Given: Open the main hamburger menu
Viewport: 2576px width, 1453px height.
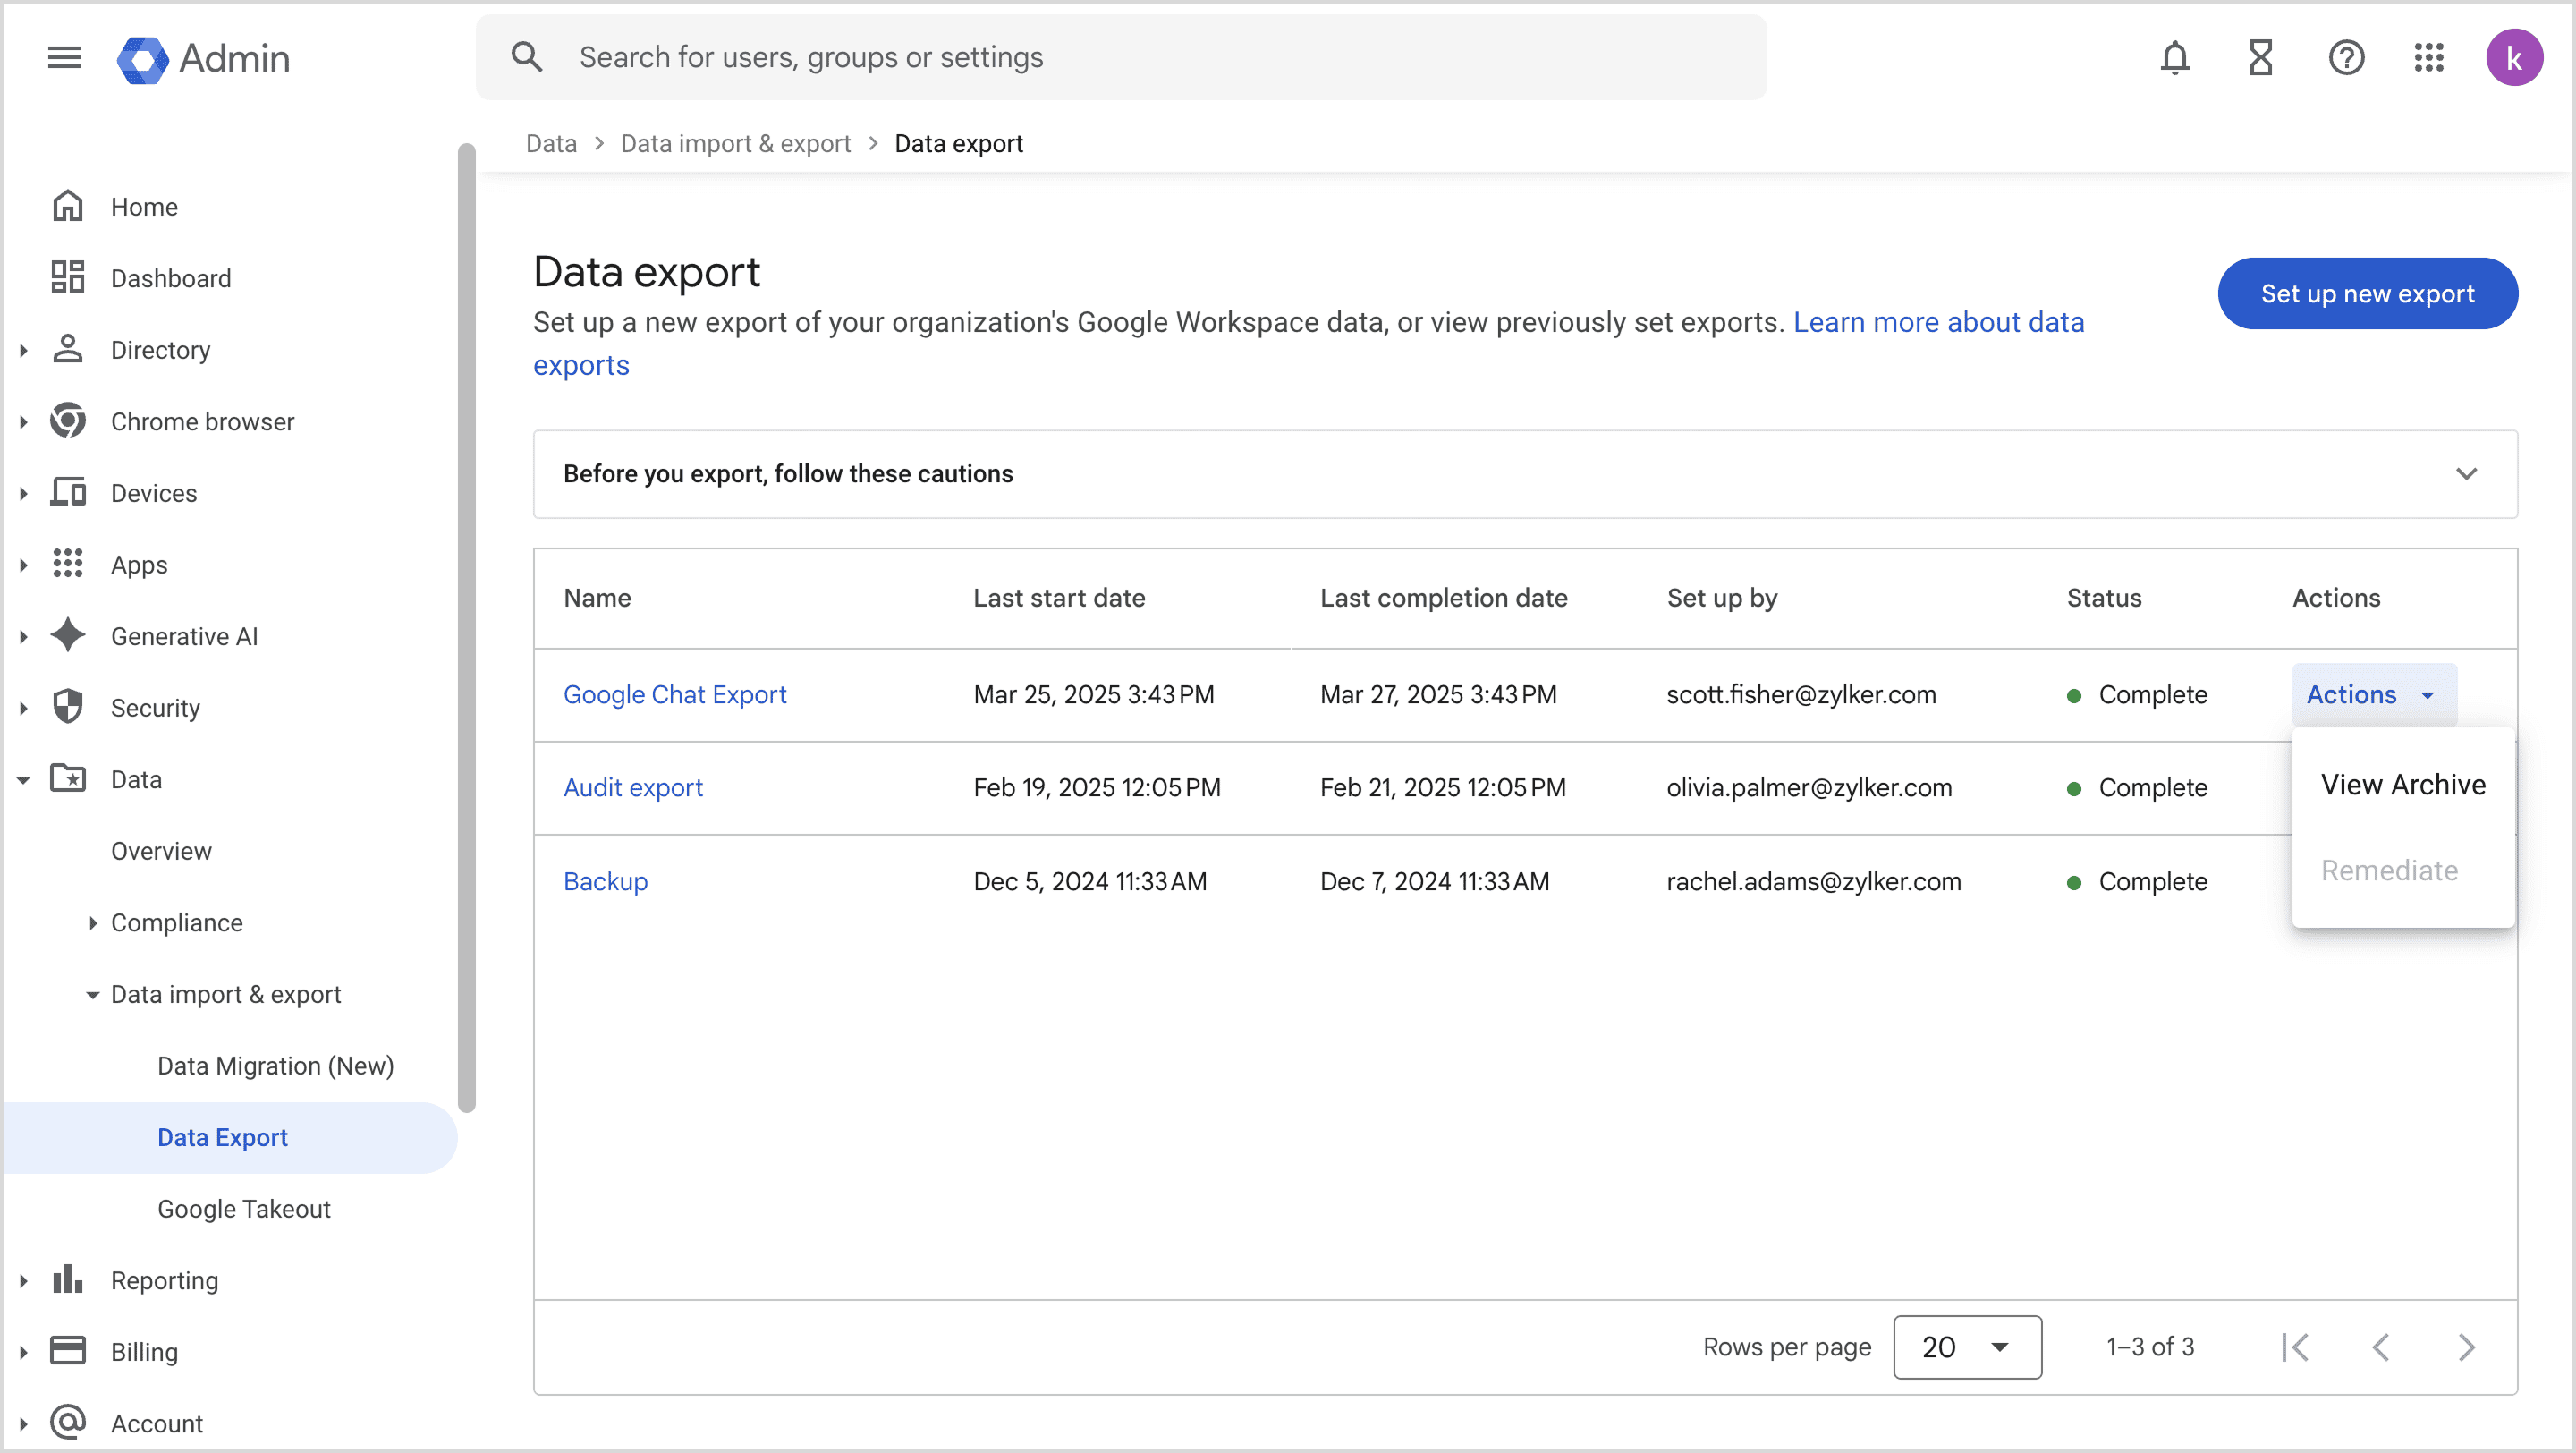Looking at the screenshot, I should tap(64, 58).
